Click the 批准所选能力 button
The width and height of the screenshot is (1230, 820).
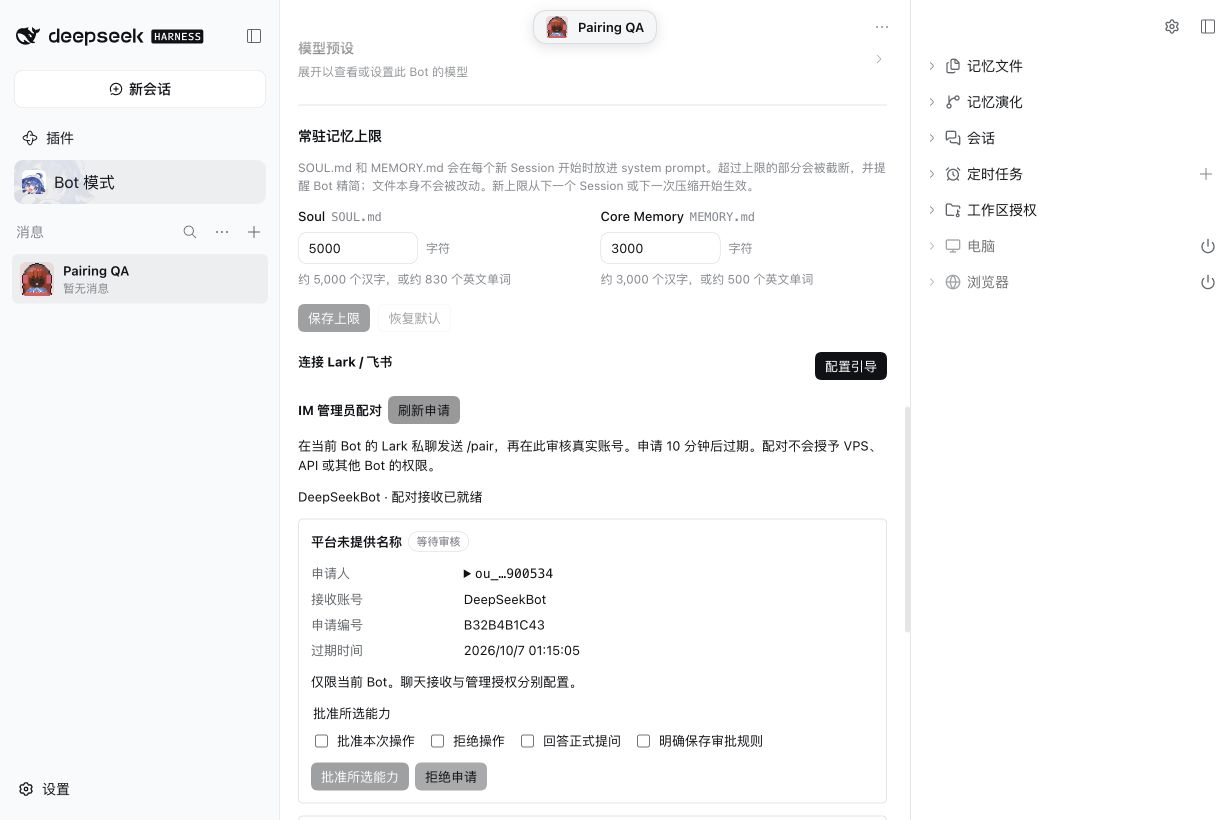(360, 776)
